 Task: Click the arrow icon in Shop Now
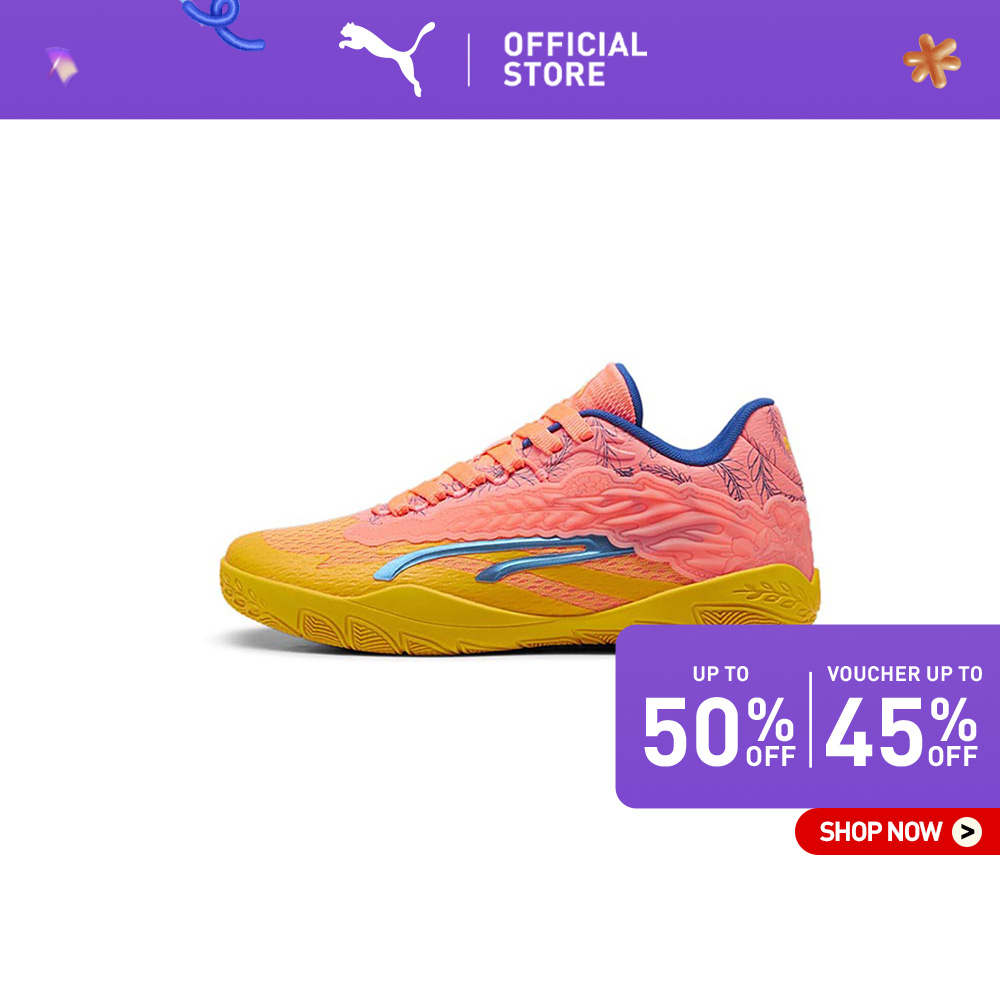click(967, 832)
